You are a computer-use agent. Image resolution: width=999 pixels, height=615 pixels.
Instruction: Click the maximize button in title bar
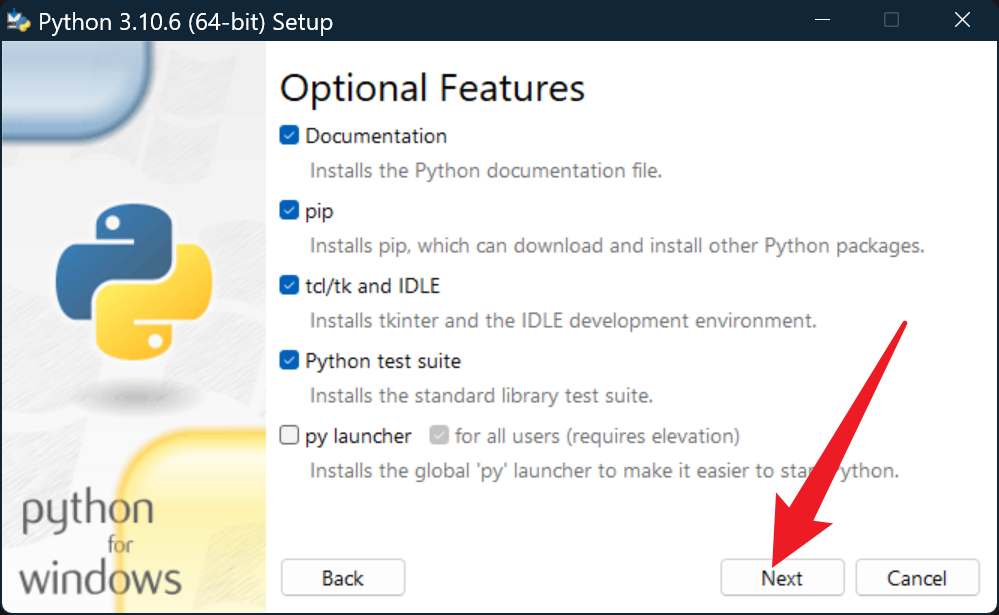[891, 20]
